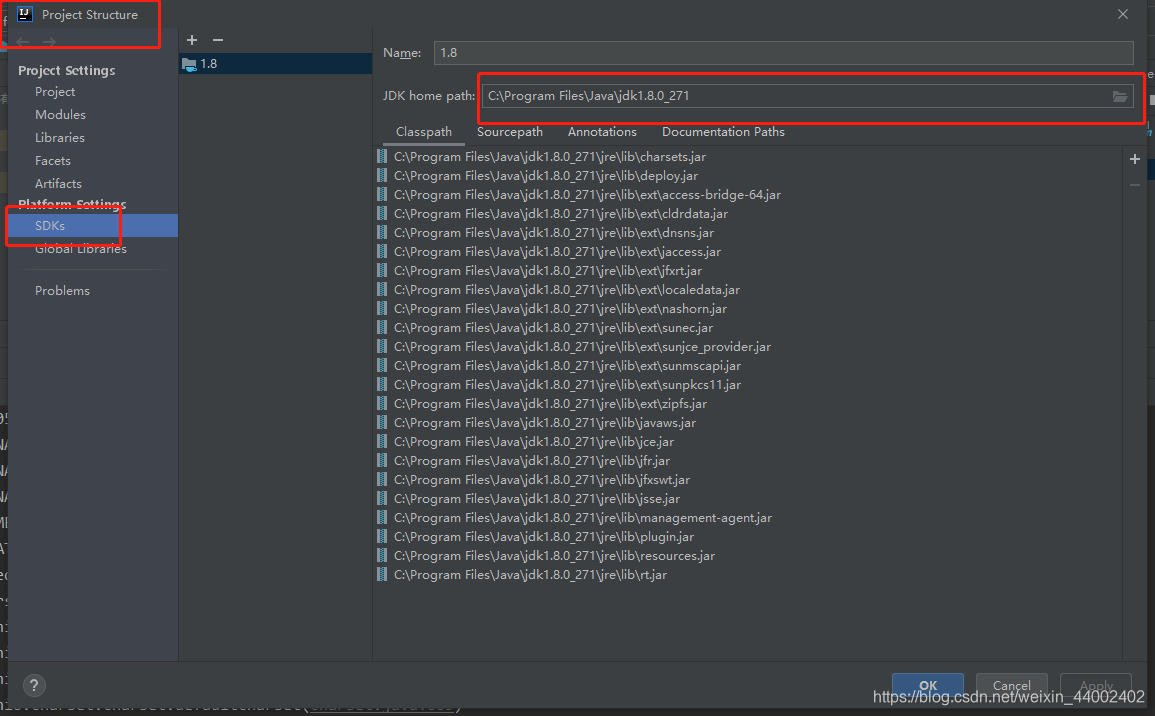Open the Annotations tab
Viewport: 1155px width, 716px height.
602,131
